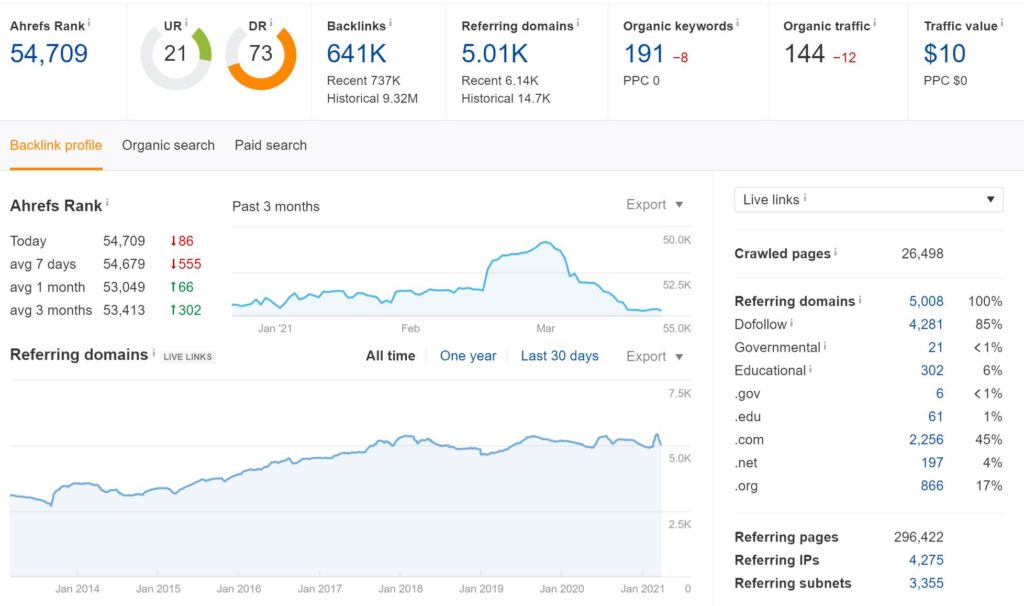The height and width of the screenshot is (606, 1024).
Task: Open .com count 2,256 link
Action: point(926,439)
